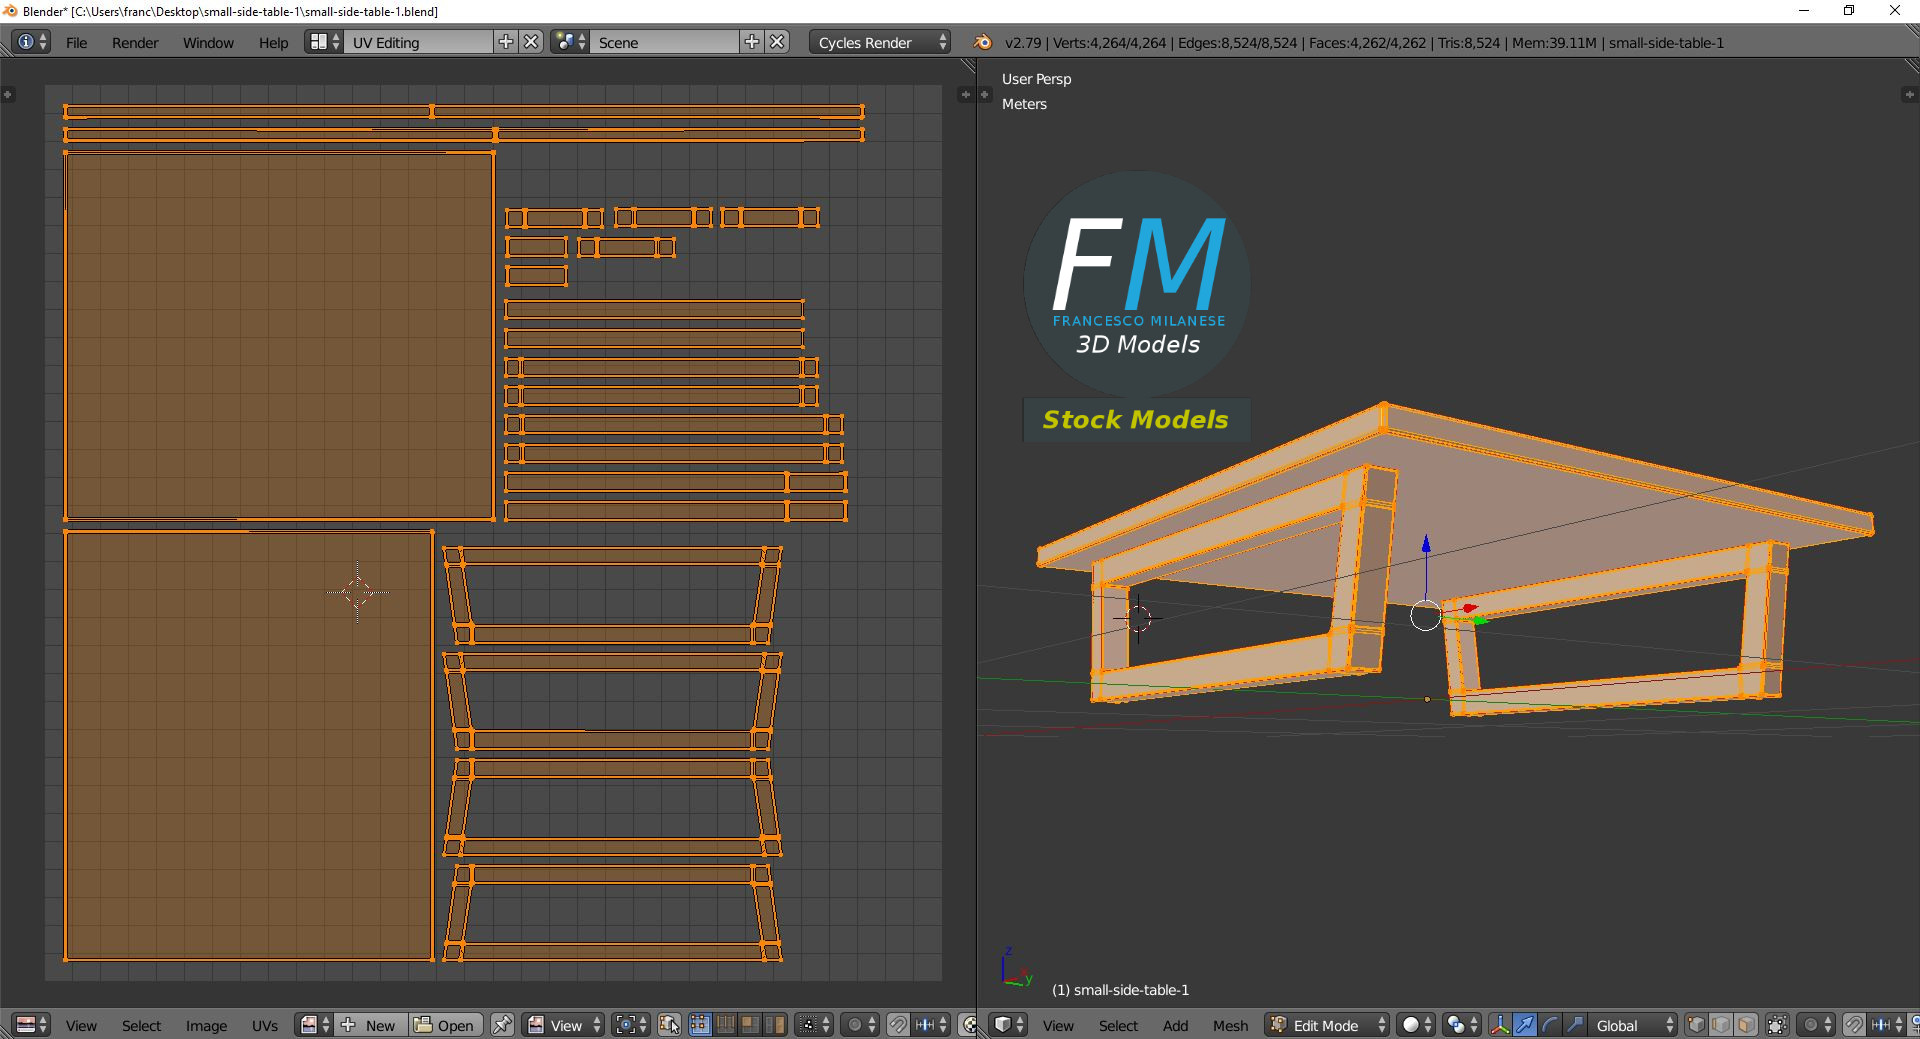1920x1039 pixels.
Task: Toggle the 3D manipulator axes widget
Action: [x=1499, y=1025]
